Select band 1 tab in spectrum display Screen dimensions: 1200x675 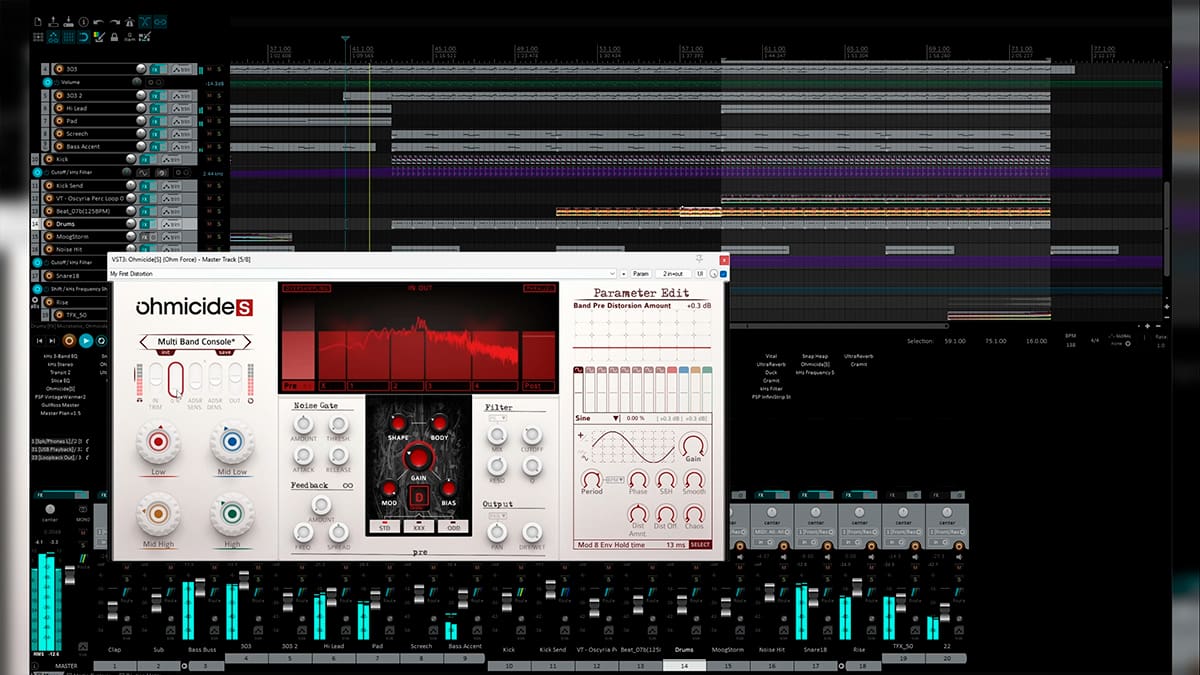tap(369, 385)
